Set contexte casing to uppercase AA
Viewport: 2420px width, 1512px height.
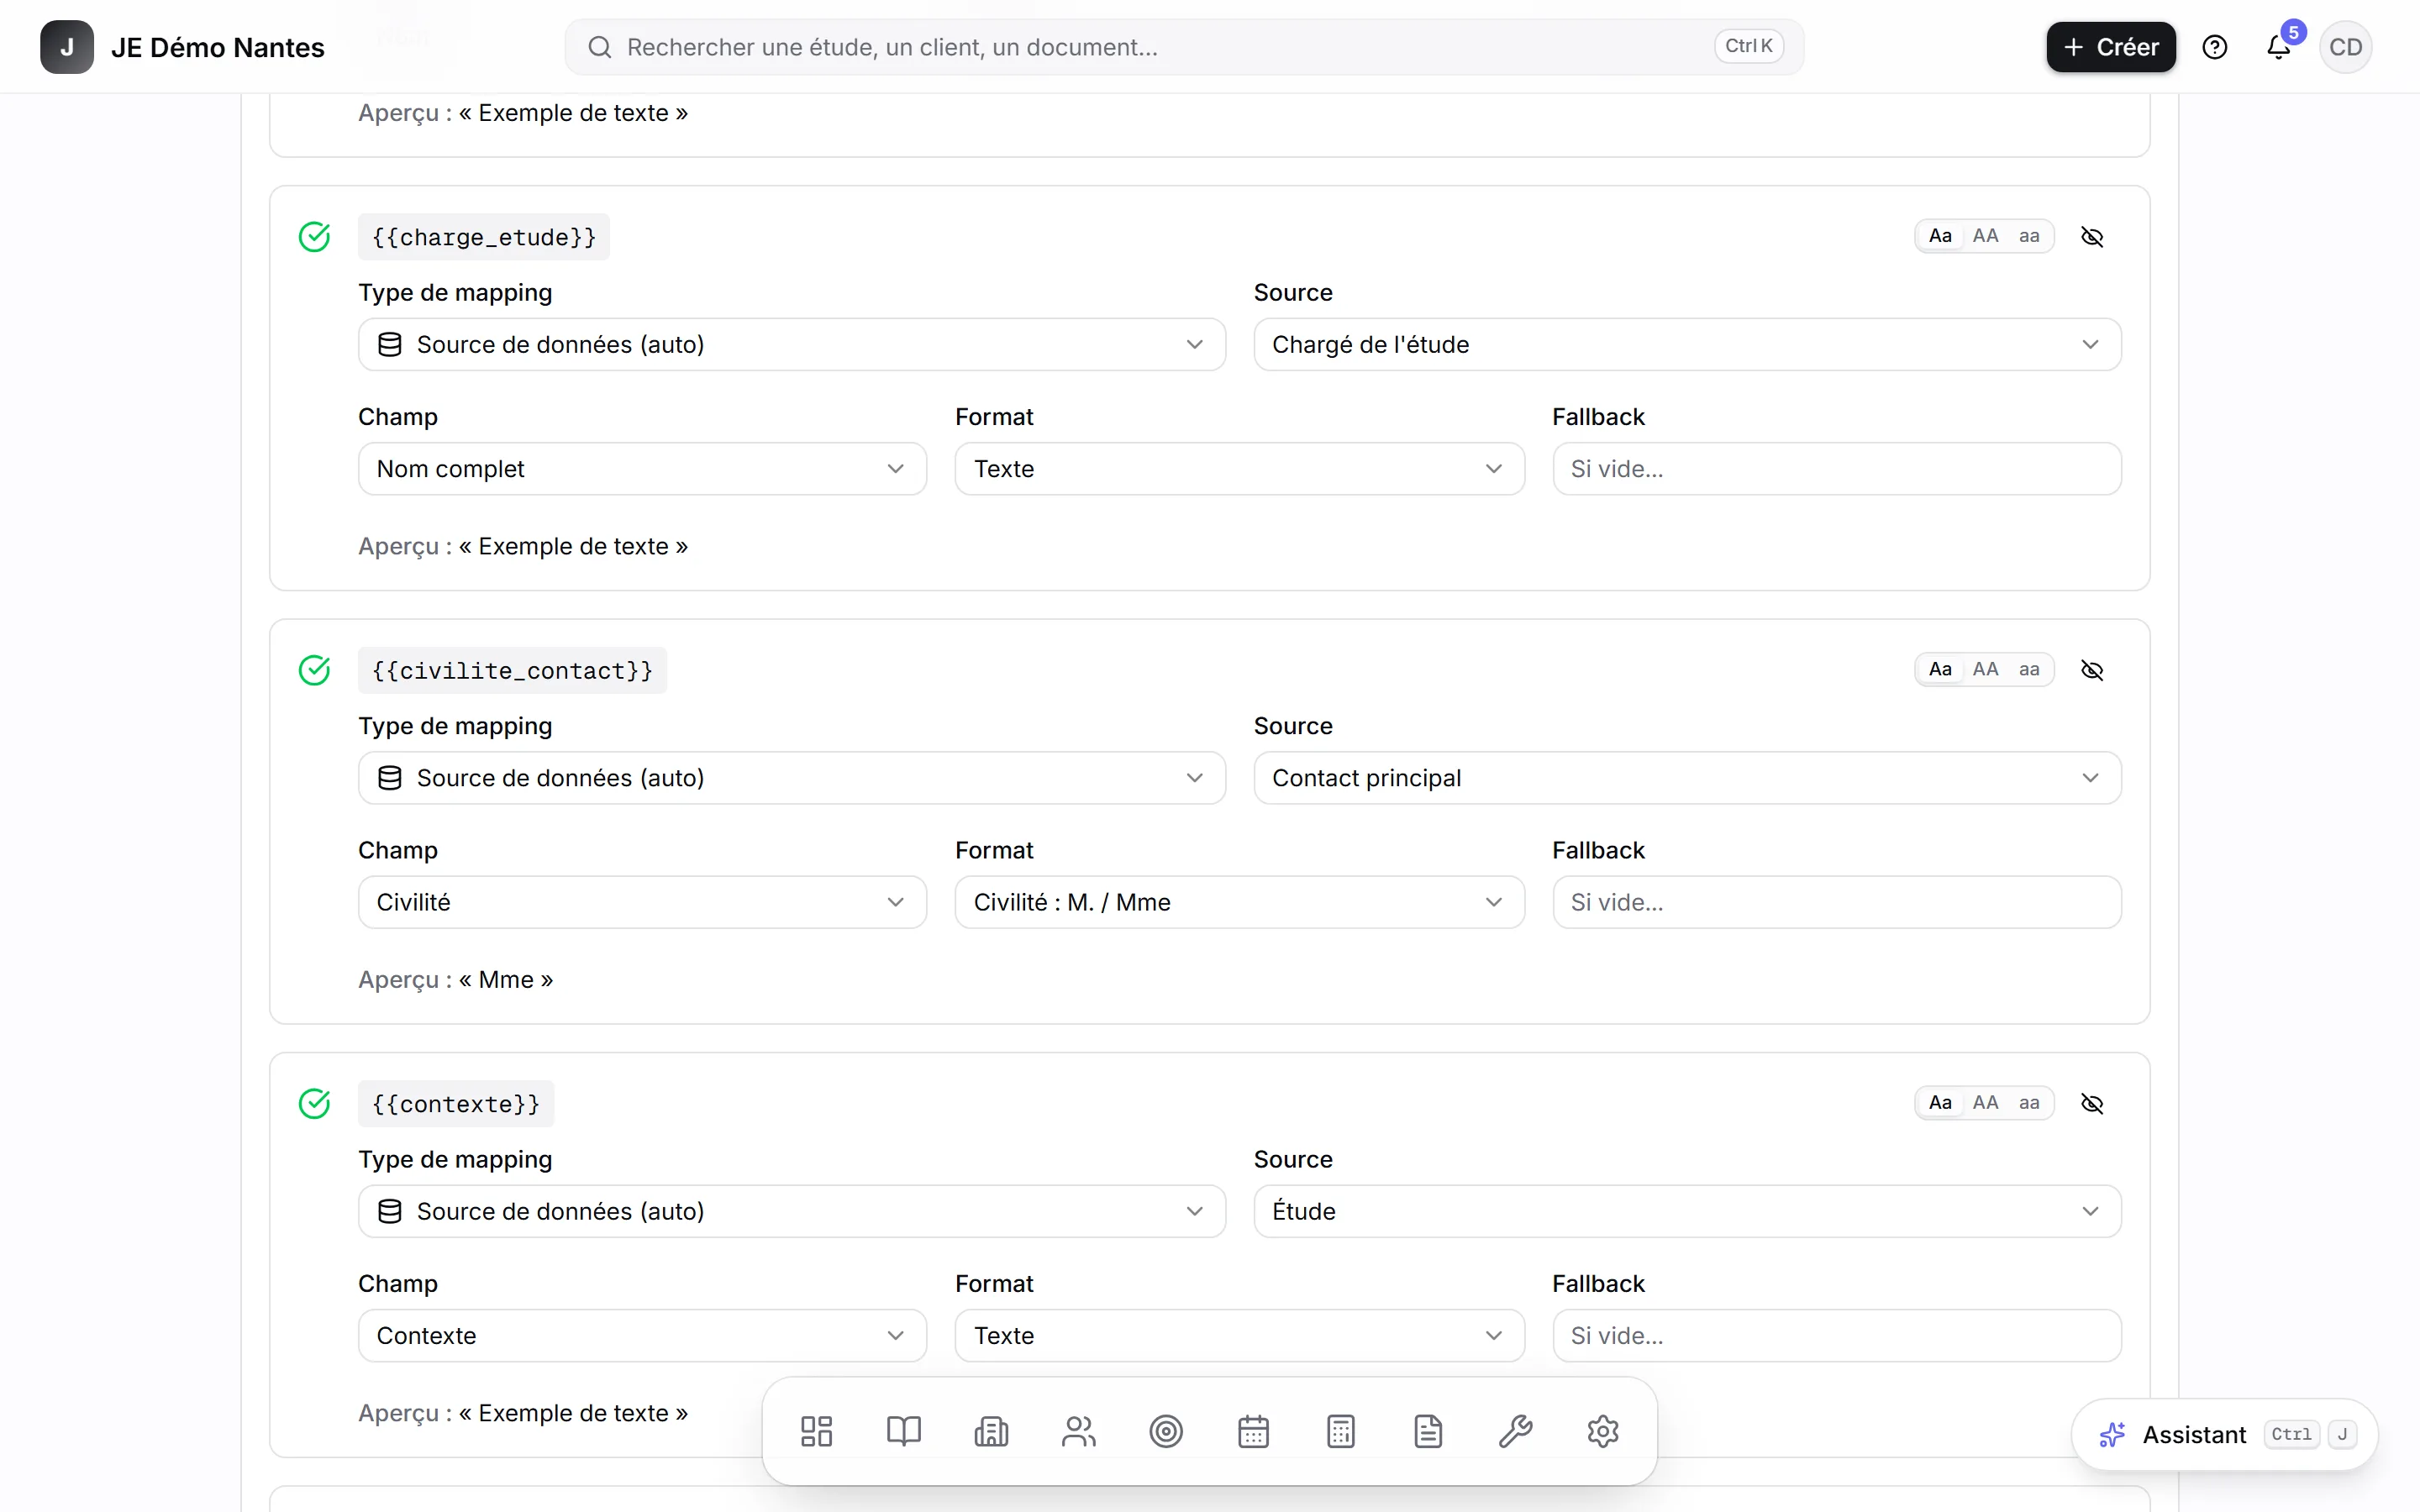pos(1985,1103)
